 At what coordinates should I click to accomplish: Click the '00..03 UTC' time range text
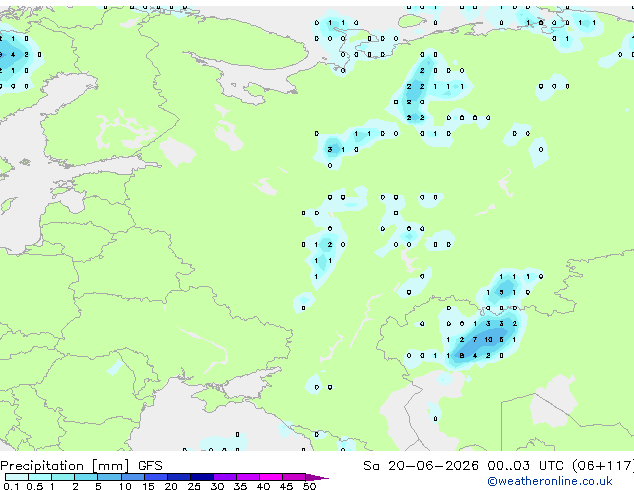point(525,466)
